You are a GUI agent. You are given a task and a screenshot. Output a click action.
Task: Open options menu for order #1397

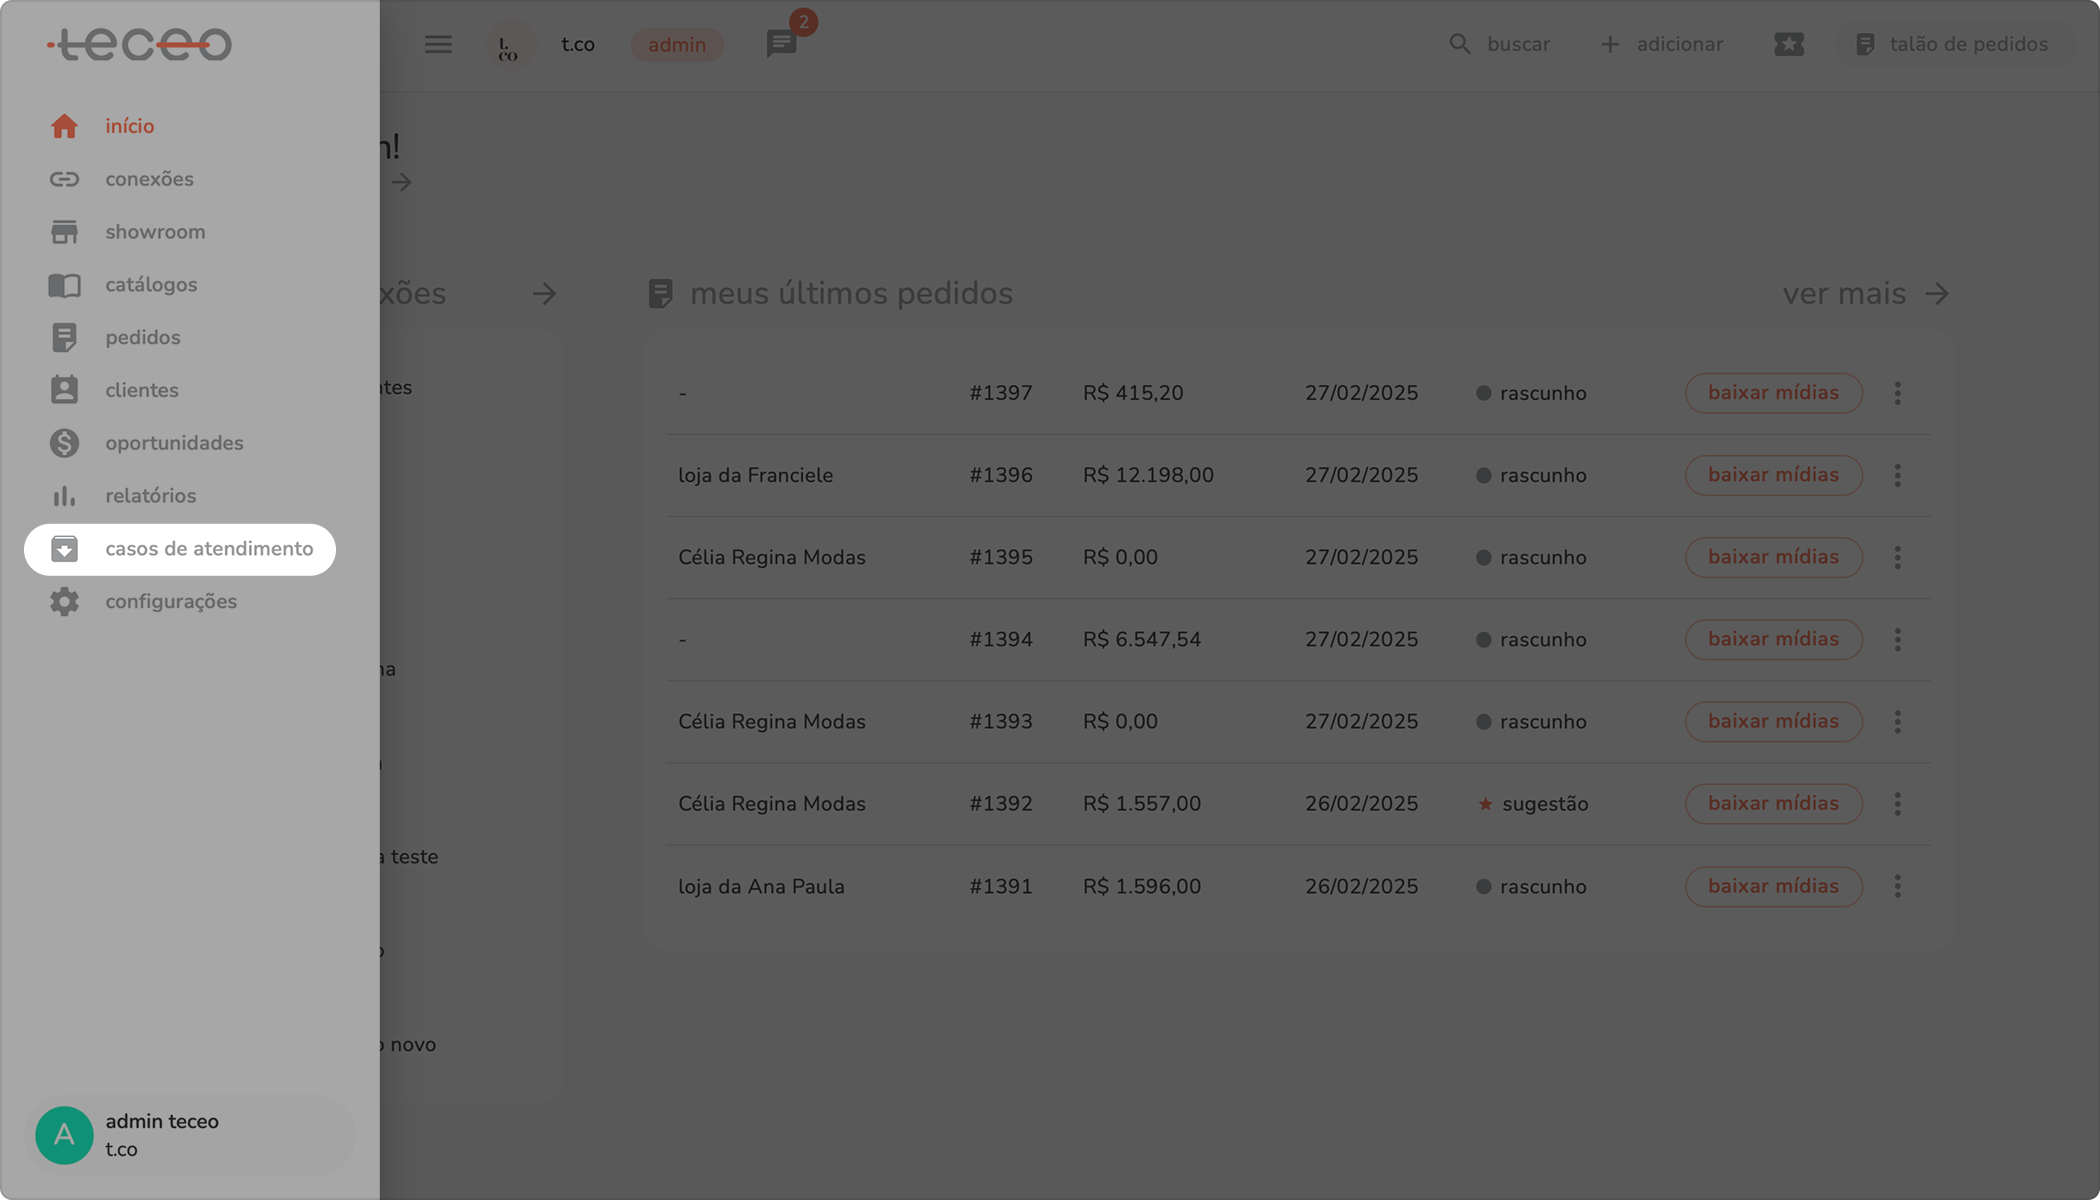(x=1897, y=393)
